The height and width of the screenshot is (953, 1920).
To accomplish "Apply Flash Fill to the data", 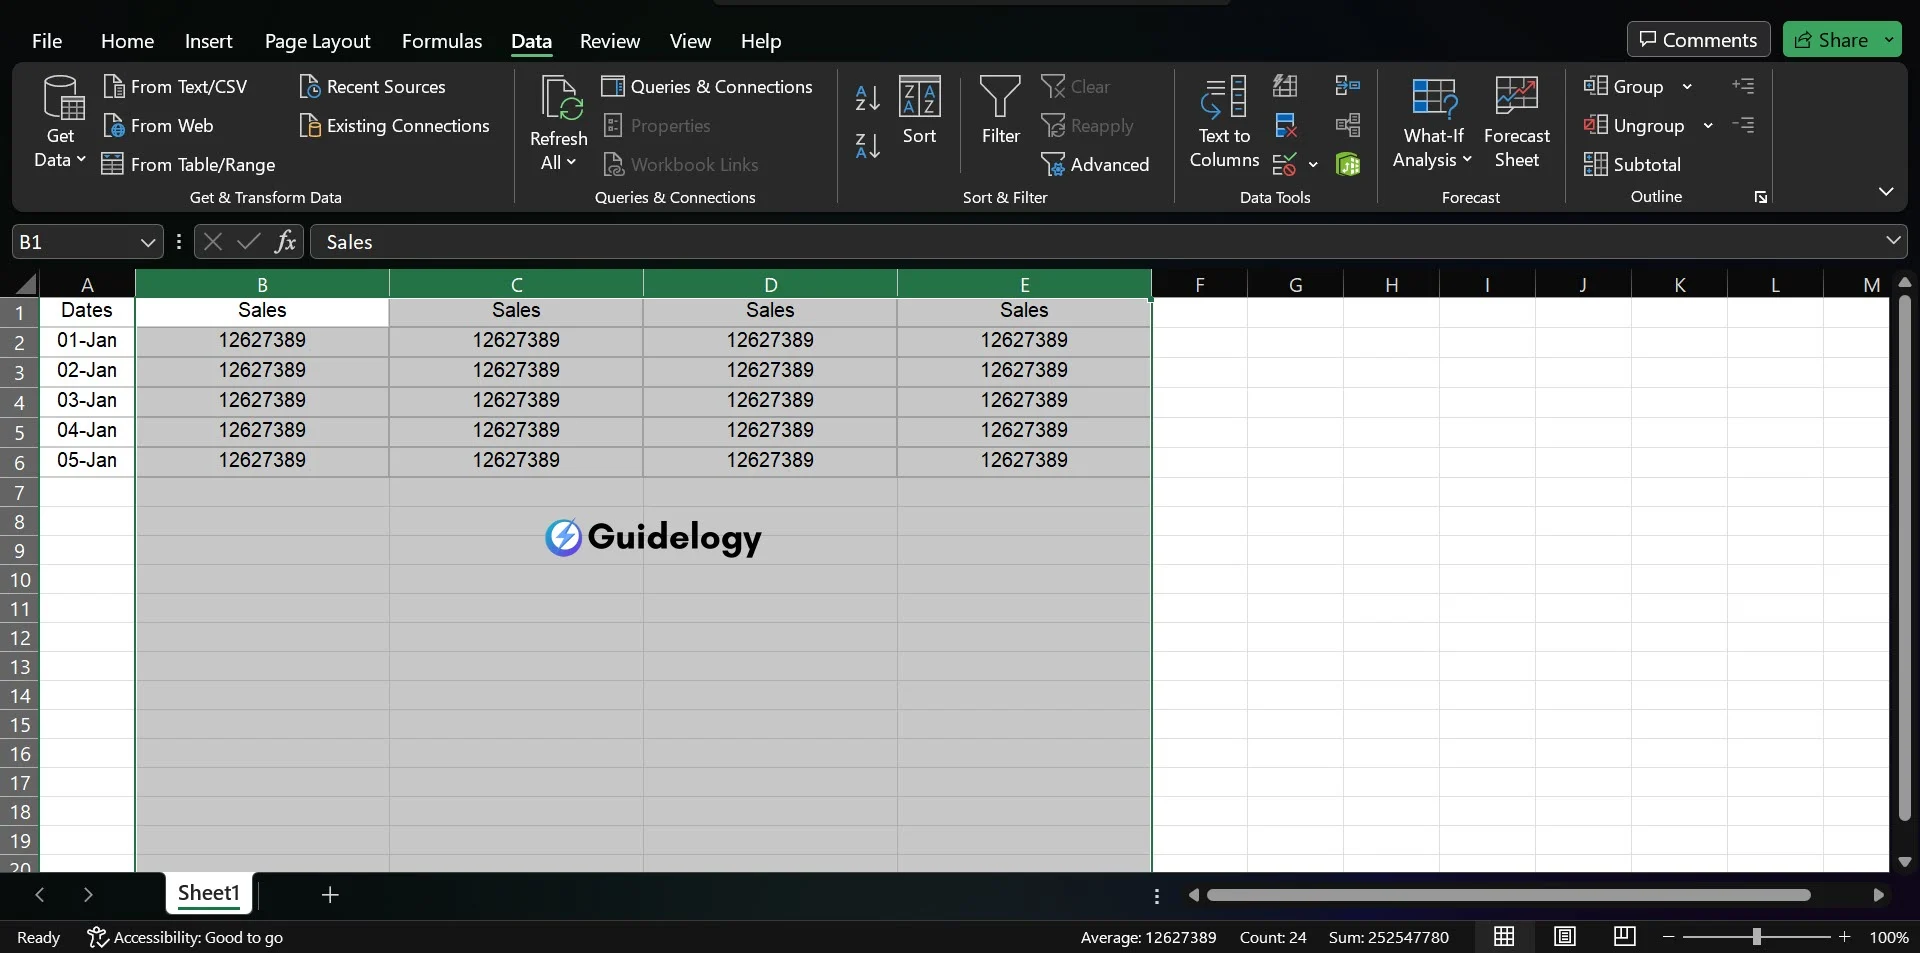I will (x=1285, y=86).
